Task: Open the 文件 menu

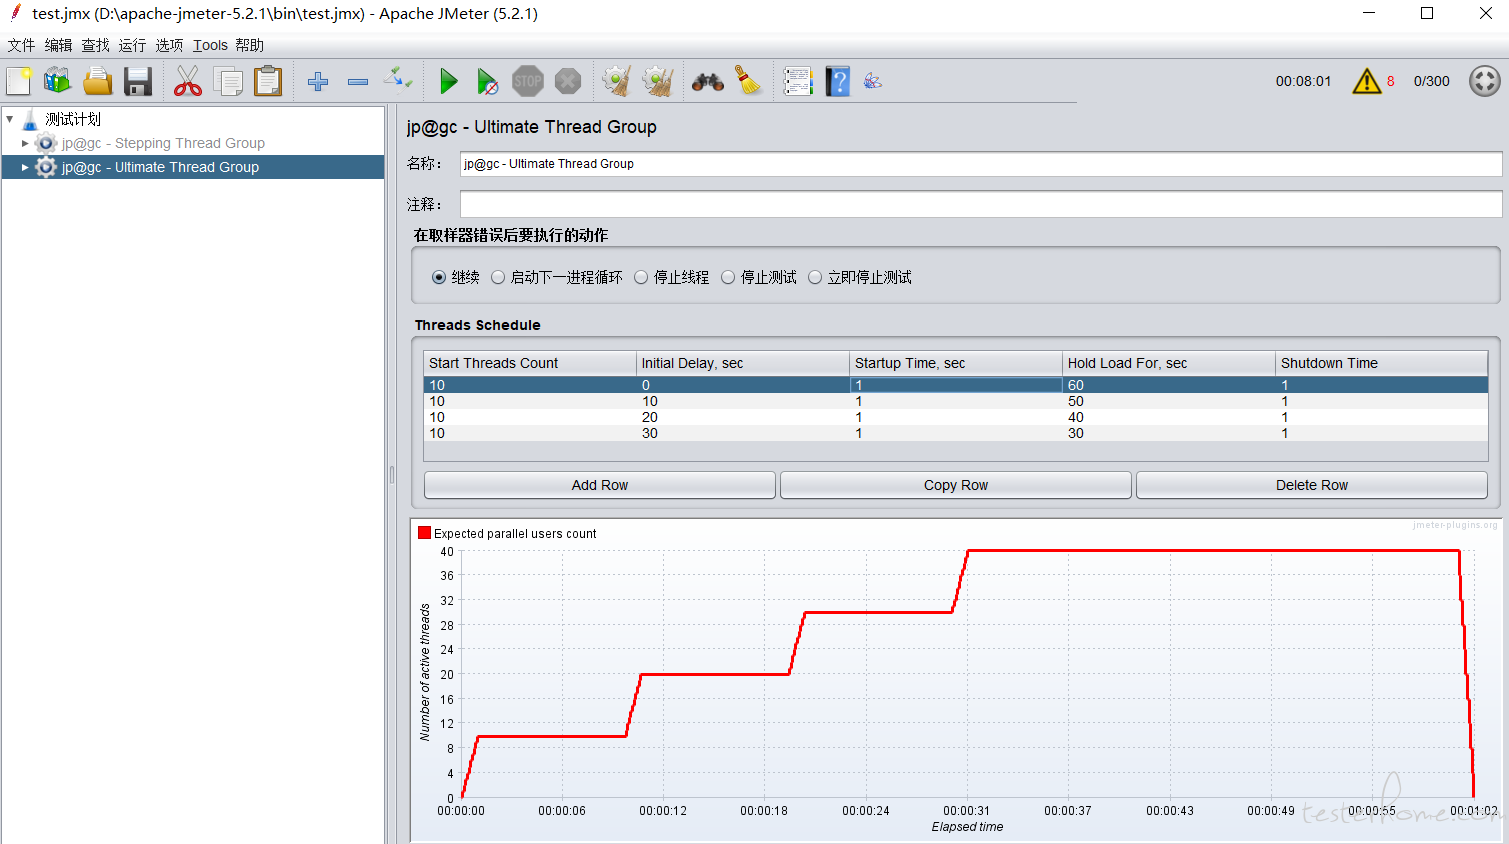Action: pos(21,45)
